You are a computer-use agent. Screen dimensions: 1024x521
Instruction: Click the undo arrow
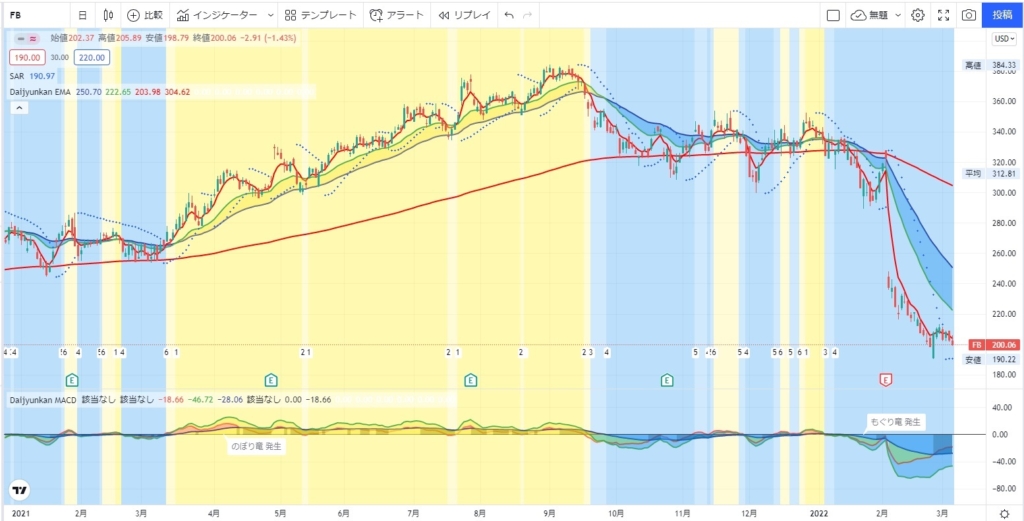tap(509, 15)
